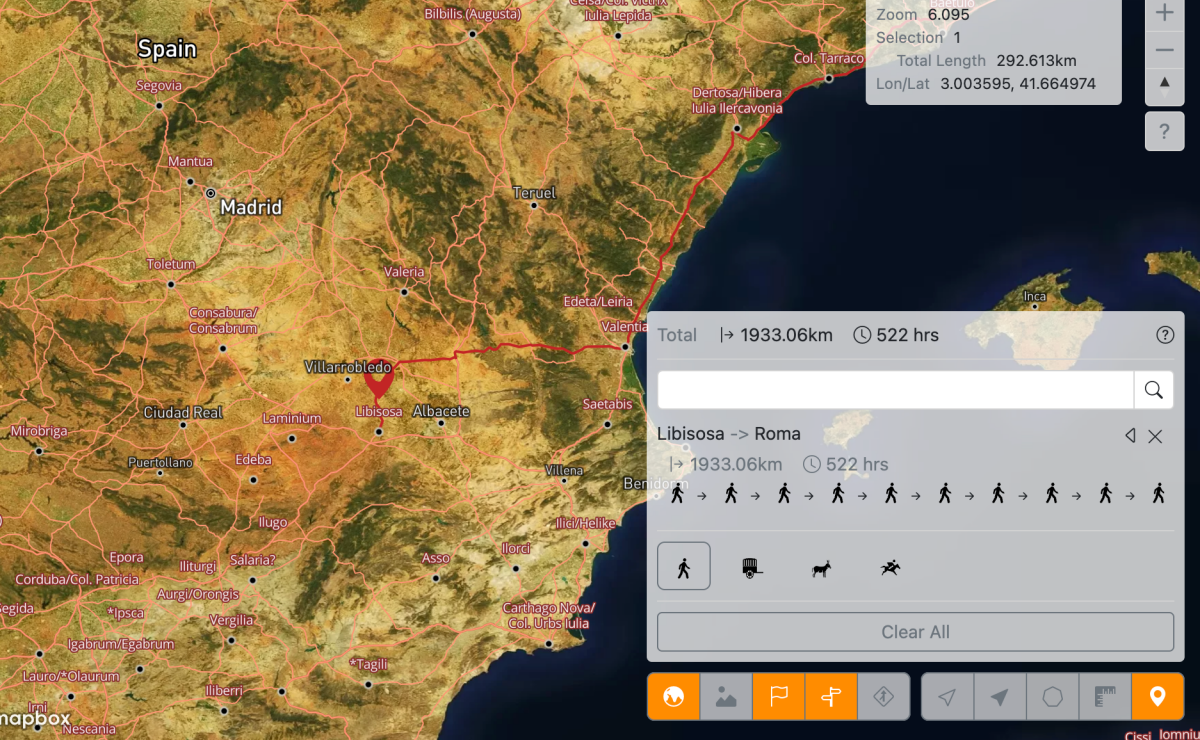Click the route search input field
1200x740 pixels.
tap(895, 390)
